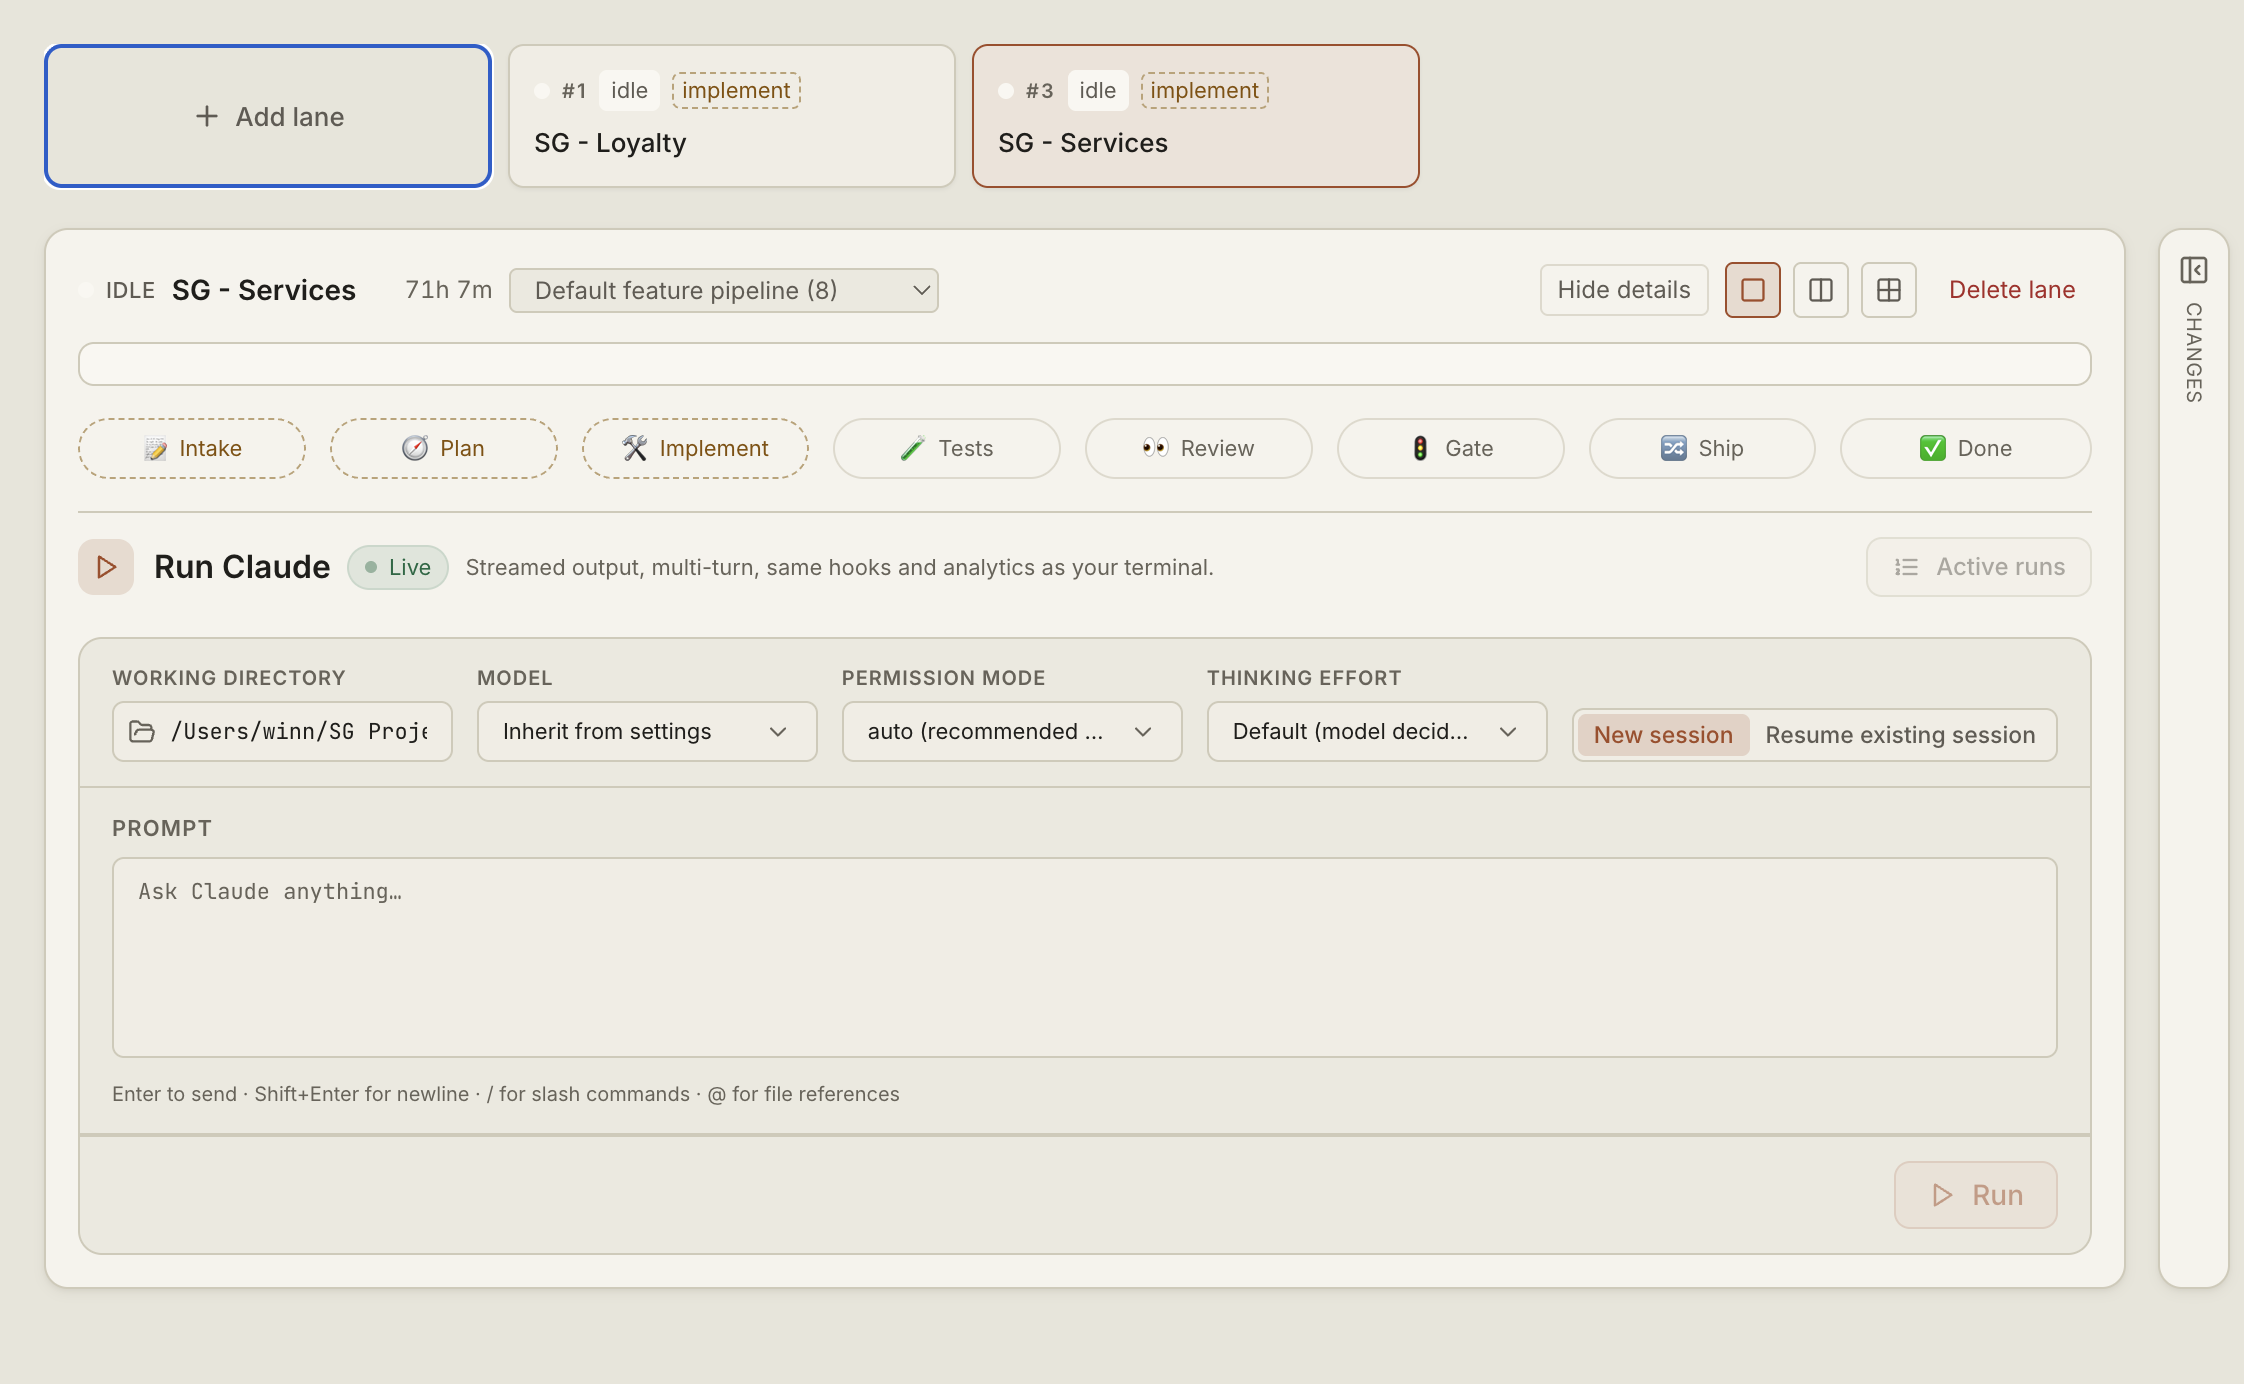This screenshot has height=1384, width=2244.
Task: Open the SG - Services lane card
Action: [1196, 116]
